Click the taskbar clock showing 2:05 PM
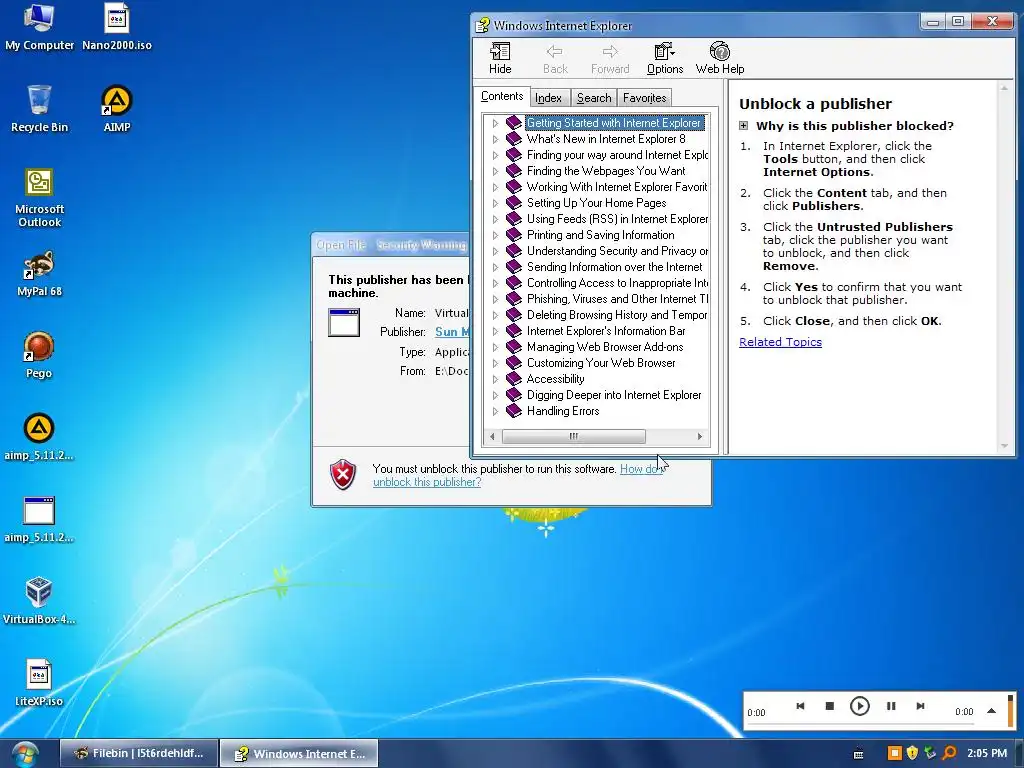Image resolution: width=1024 pixels, height=768 pixels. pyautogui.click(x=987, y=753)
